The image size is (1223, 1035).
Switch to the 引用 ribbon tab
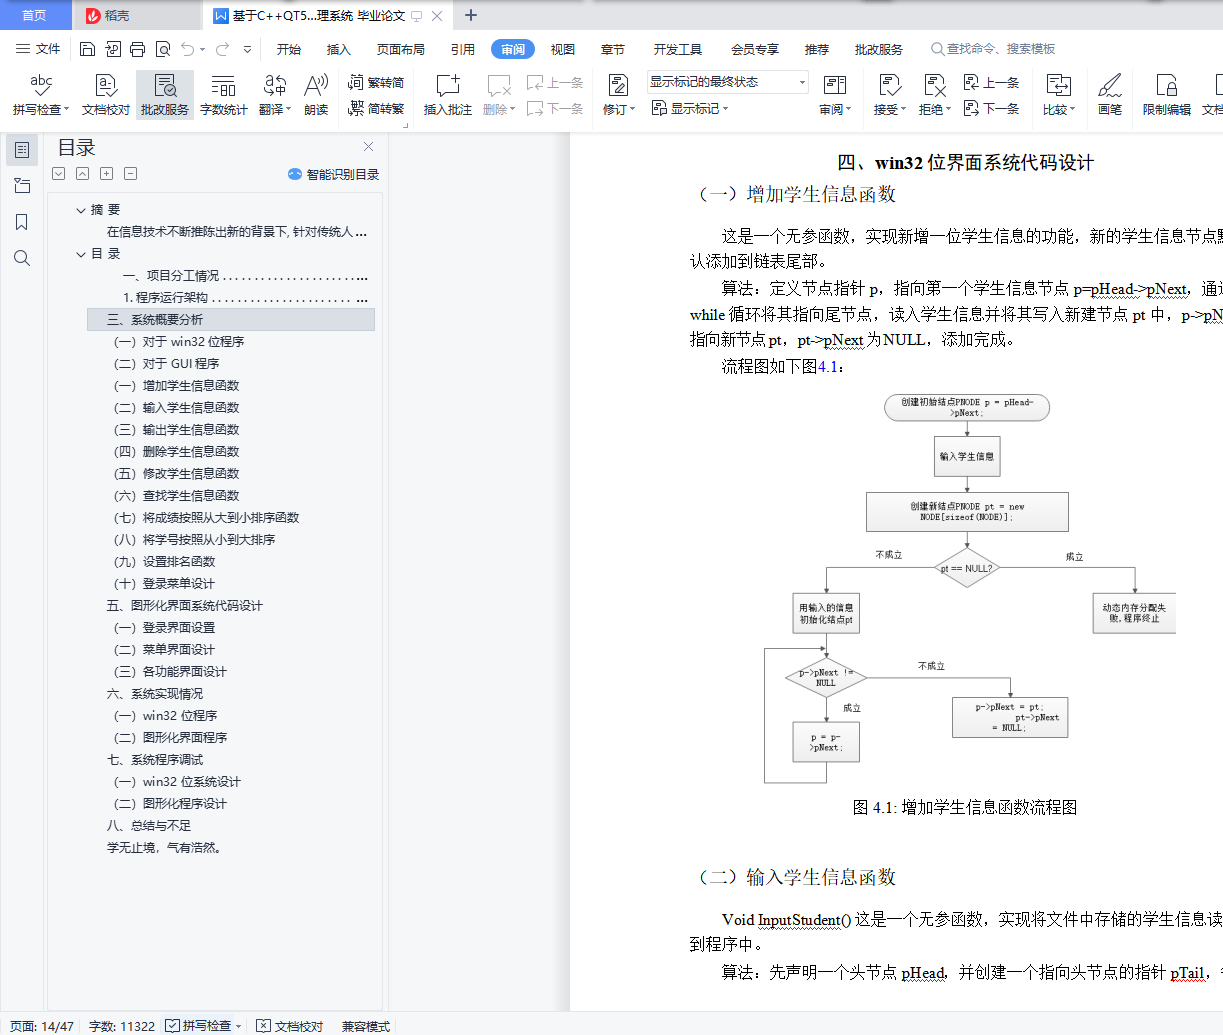point(463,49)
